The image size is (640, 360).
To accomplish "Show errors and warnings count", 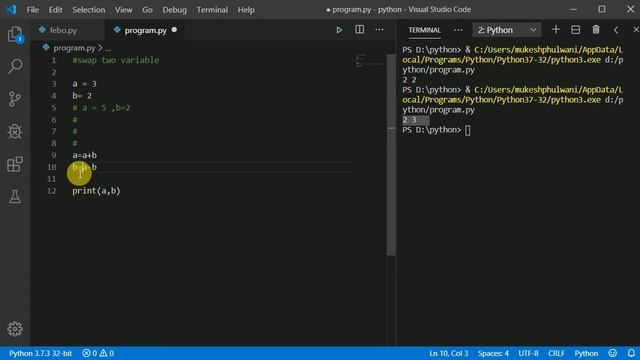I will [98, 353].
